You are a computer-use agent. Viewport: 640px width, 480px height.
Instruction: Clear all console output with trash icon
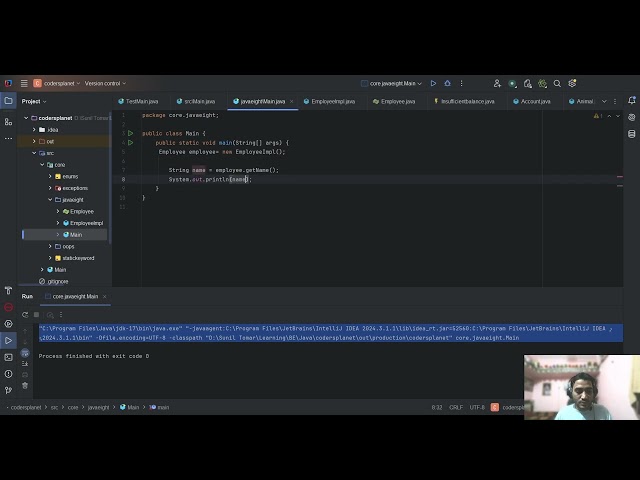(25, 385)
